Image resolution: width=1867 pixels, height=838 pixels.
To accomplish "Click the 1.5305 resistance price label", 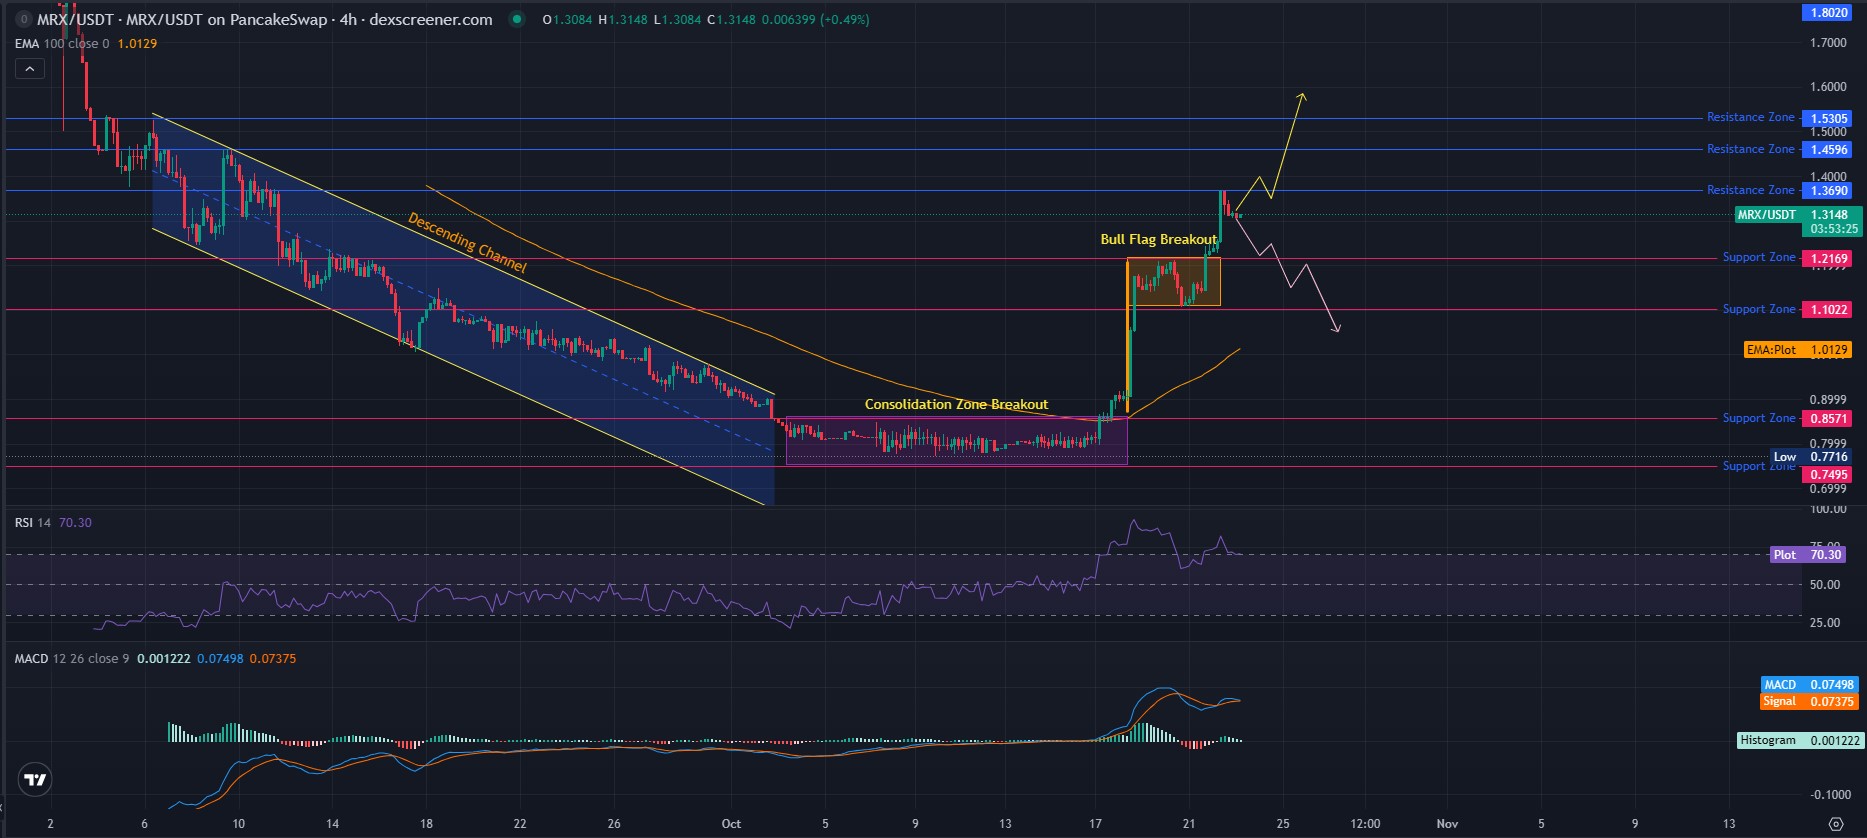I will click(x=1829, y=119).
